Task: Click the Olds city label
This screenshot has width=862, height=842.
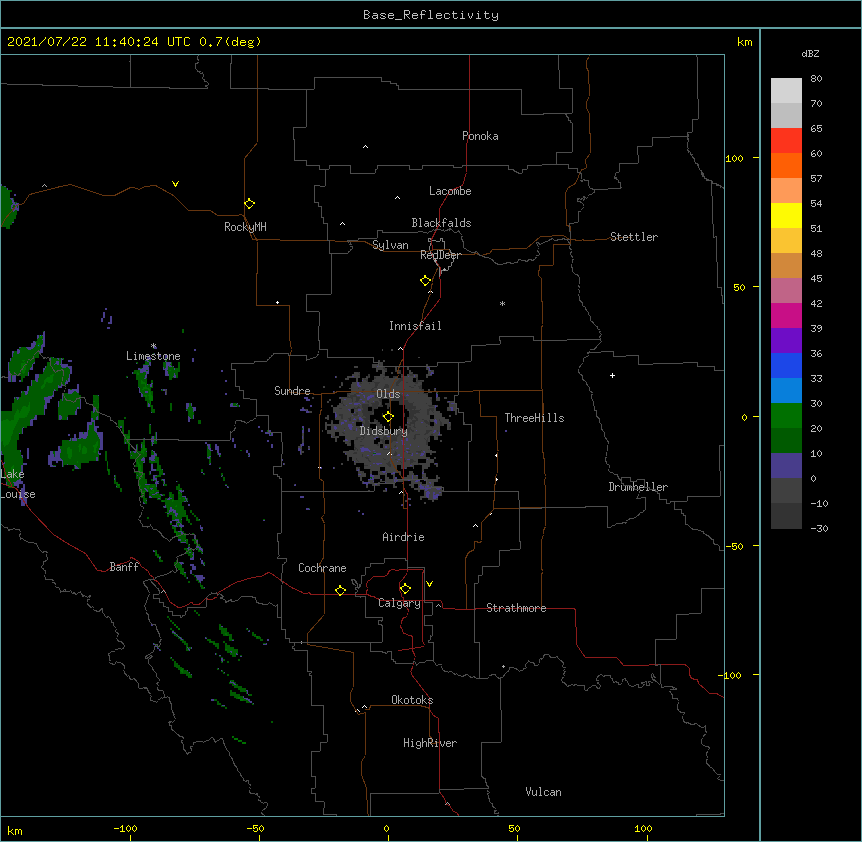Action: [388, 394]
